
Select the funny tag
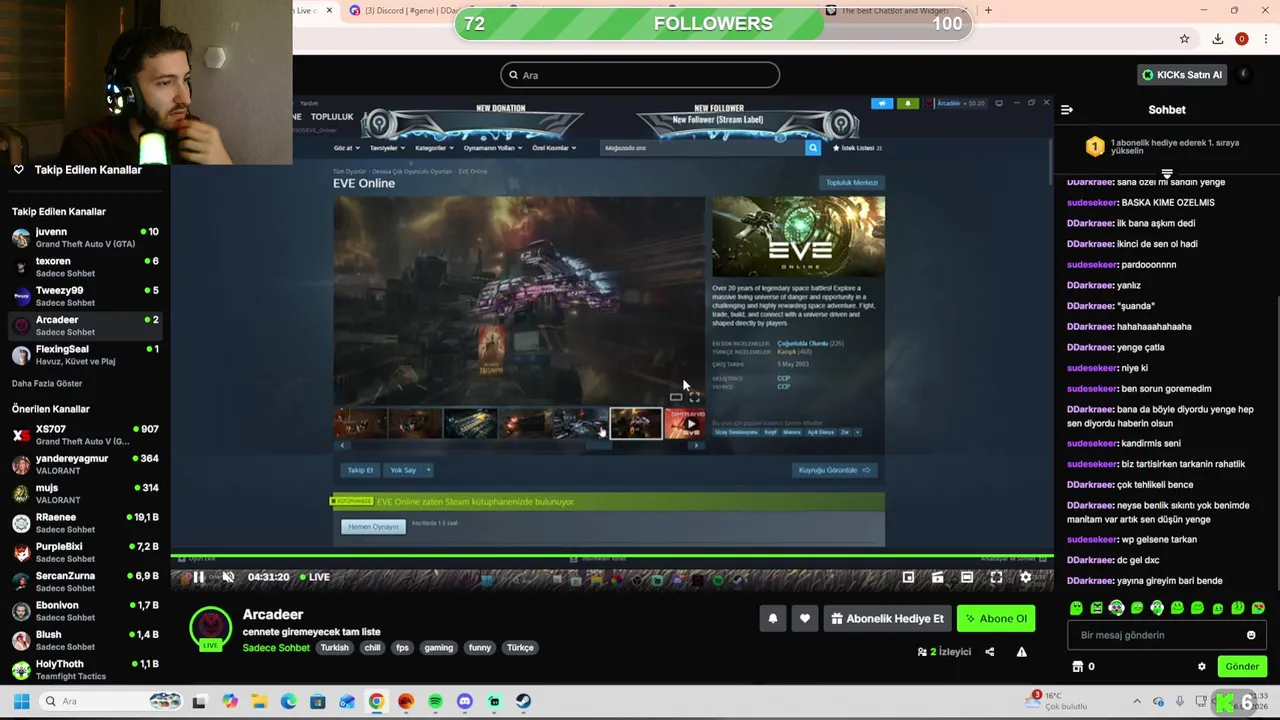tap(480, 647)
